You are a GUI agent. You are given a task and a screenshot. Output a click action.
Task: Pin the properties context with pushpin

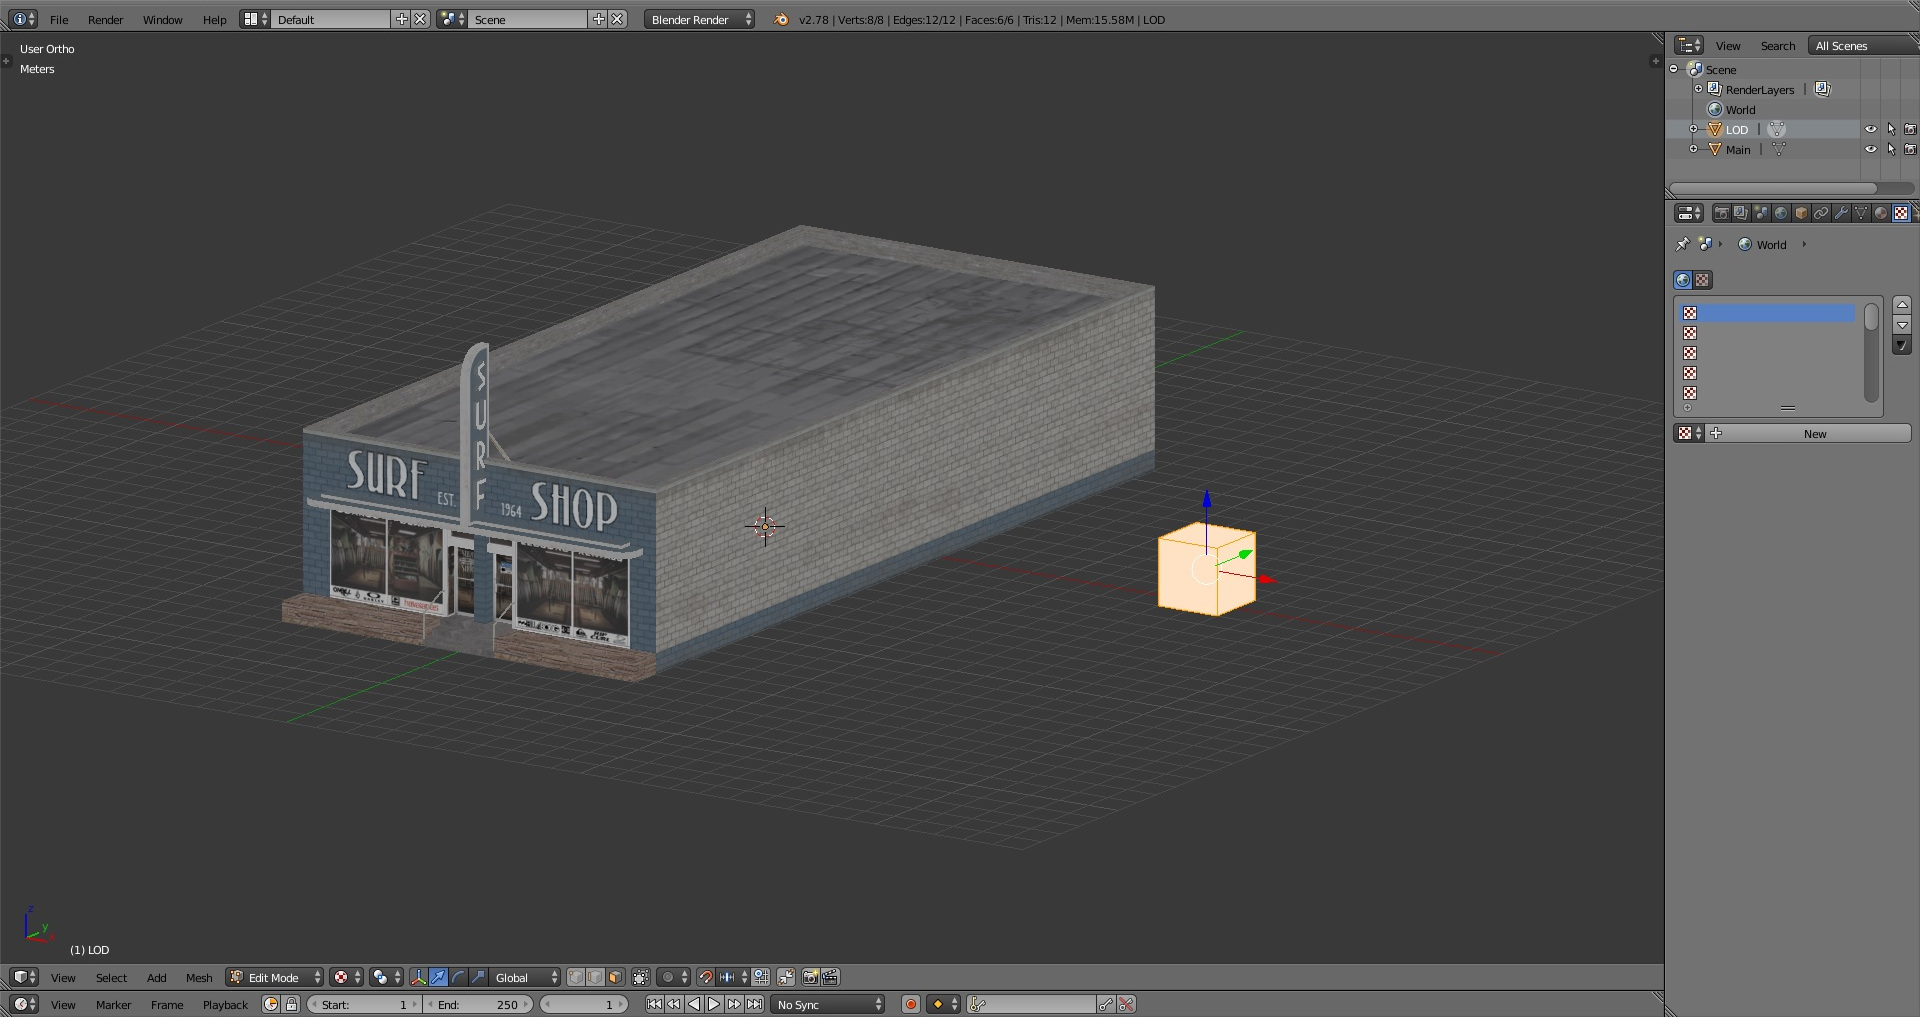click(1682, 244)
